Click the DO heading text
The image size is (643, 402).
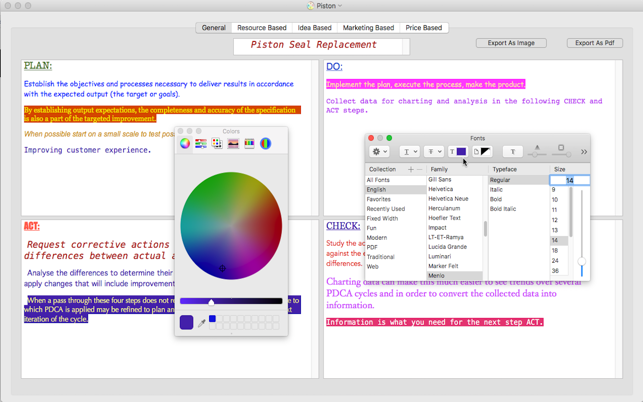334,66
